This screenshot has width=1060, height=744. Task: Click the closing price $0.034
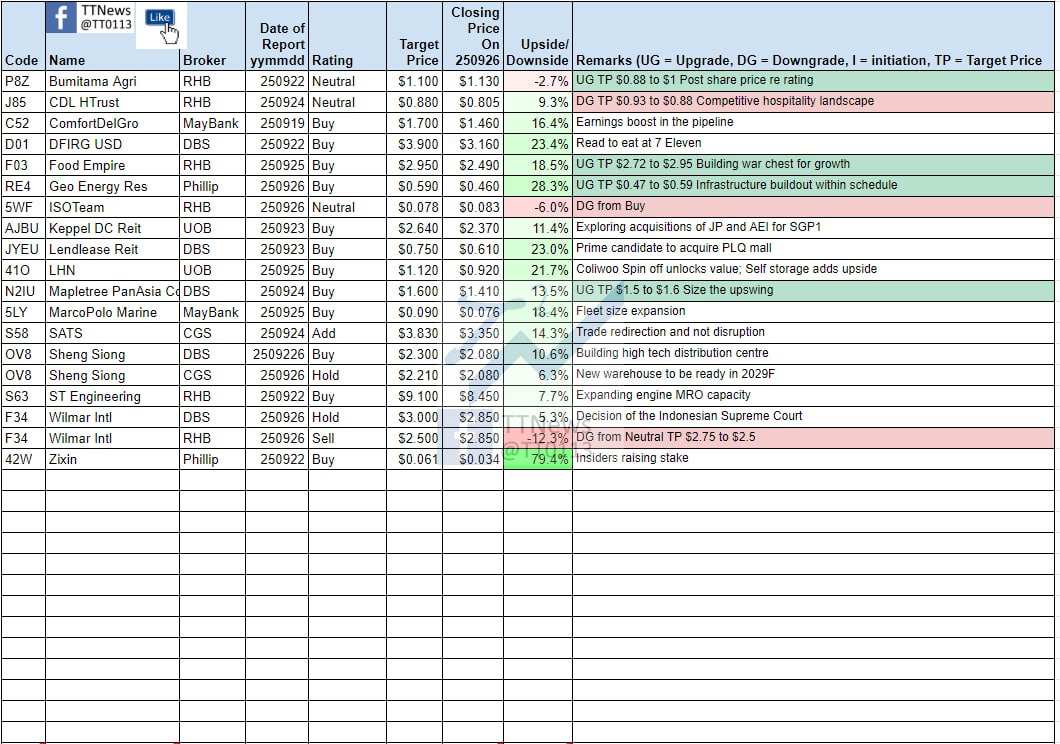(473, 459)
